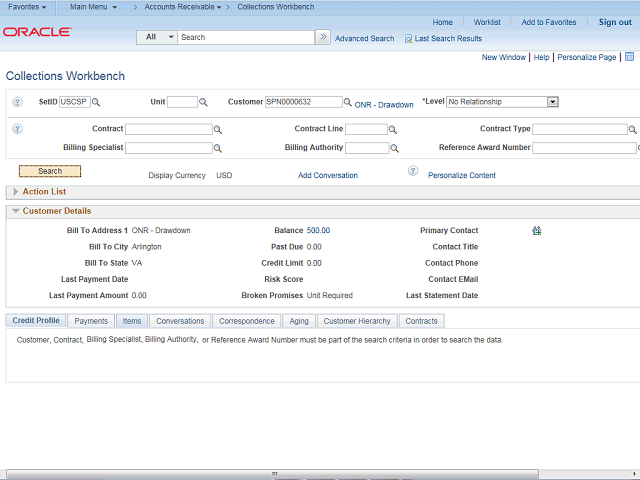
Task: Click the Contract field lookup icon
Action: tap(218, 130)
